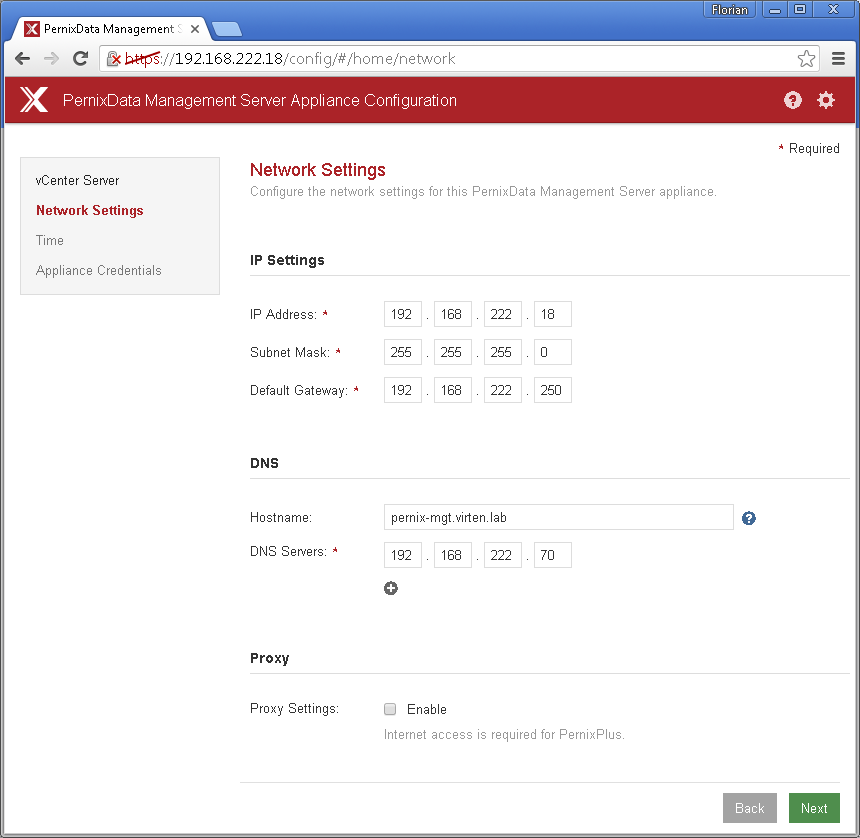The width and height of the screenshot is (860, 838).
Task: Click the PernixData X logo
Action: (34, 100)
